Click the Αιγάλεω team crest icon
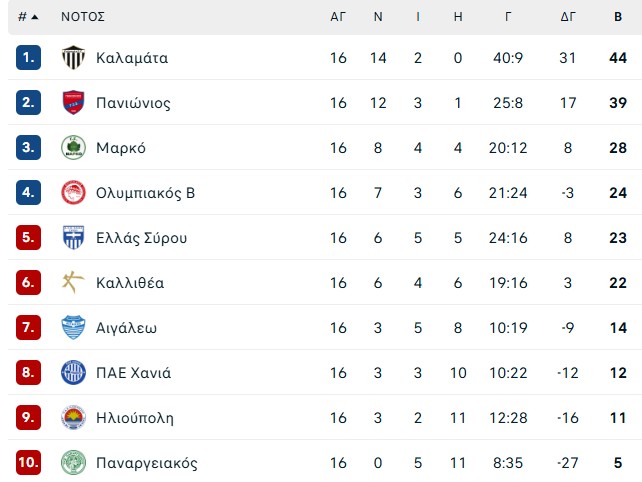The height and width of the screenshot is (482, 642). (x=73, y=328)
